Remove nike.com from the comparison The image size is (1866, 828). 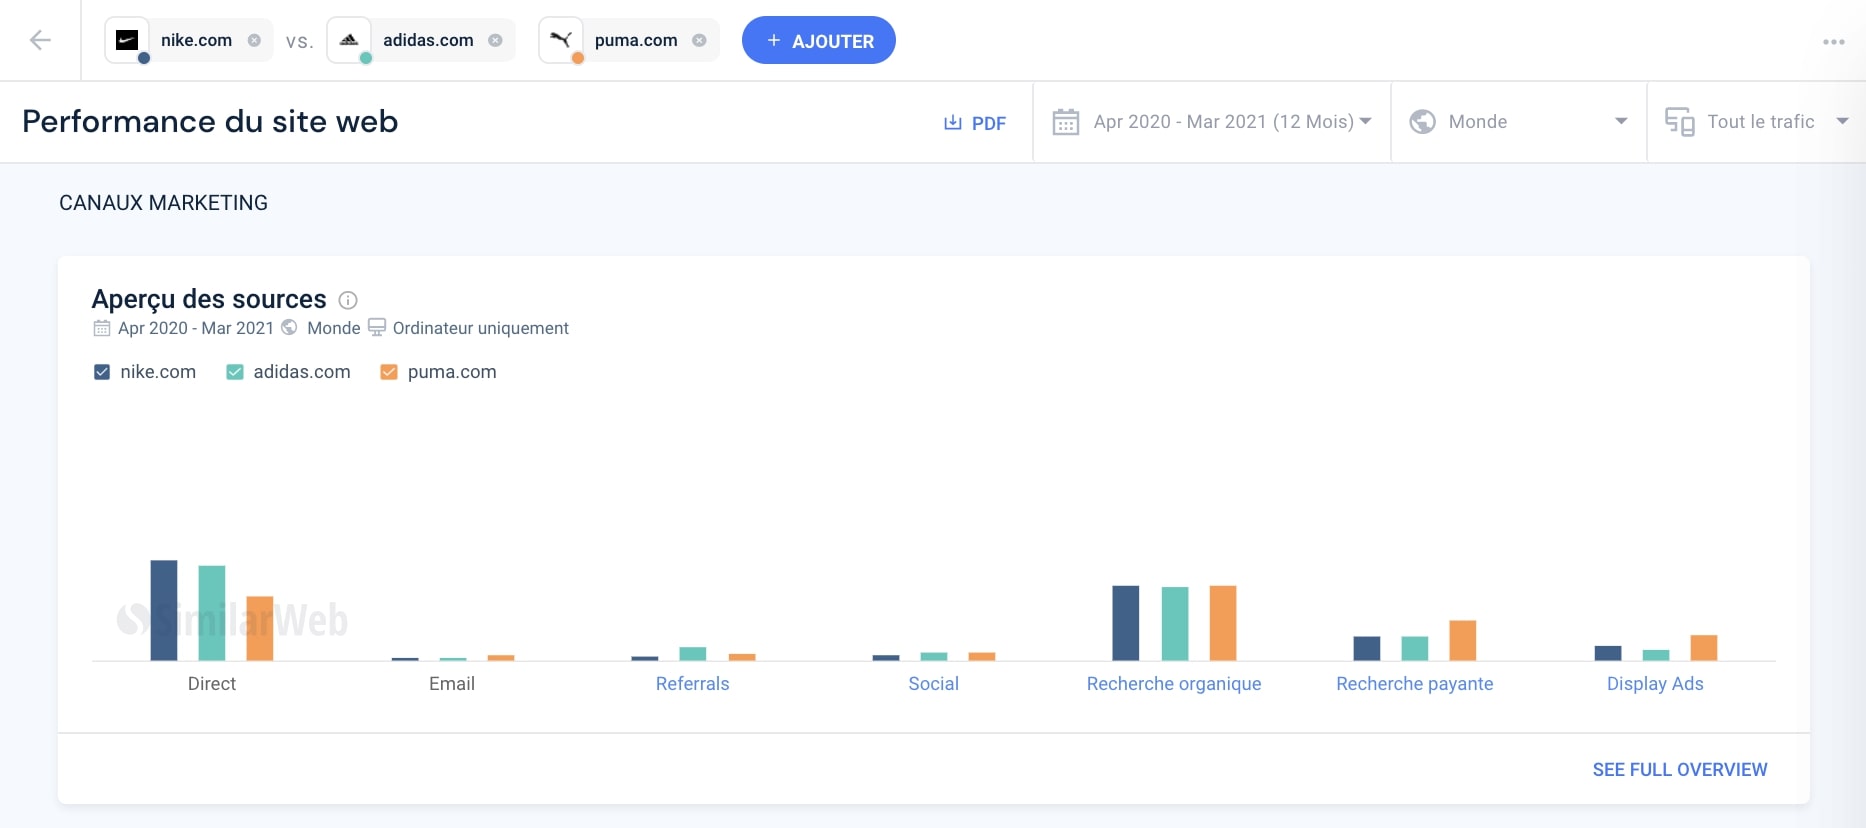(254, 40)
